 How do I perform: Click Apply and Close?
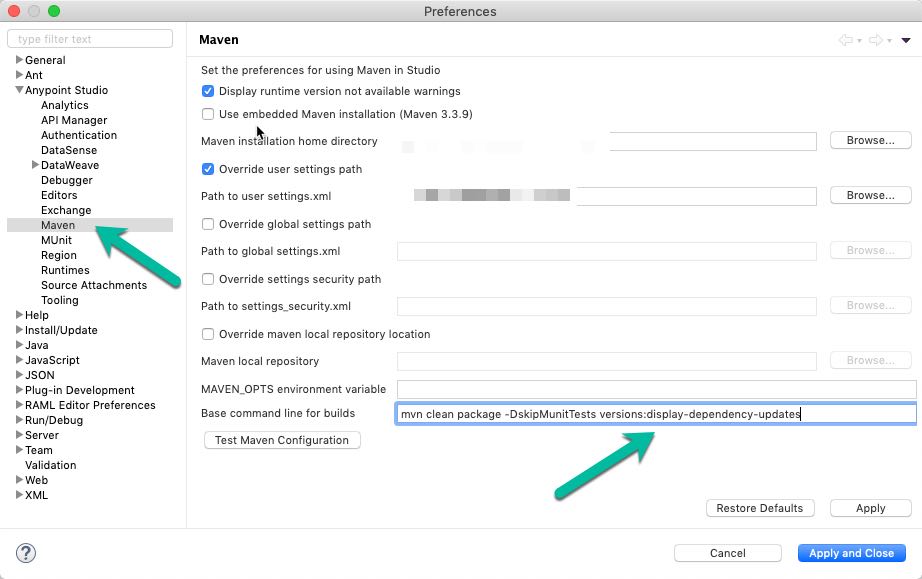[851, 552]
